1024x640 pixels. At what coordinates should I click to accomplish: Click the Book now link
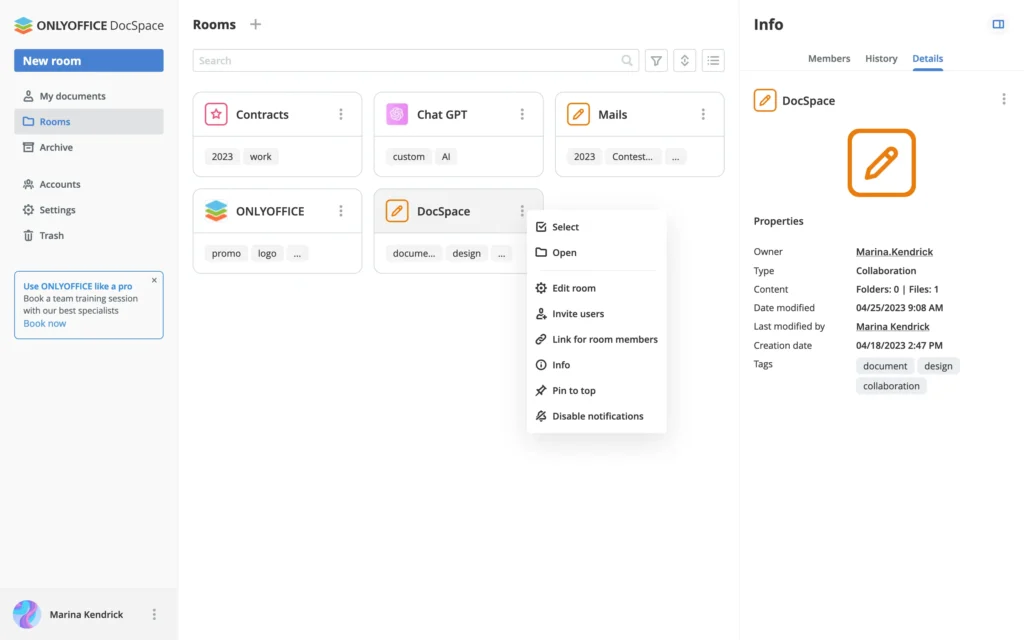(44, 323)
